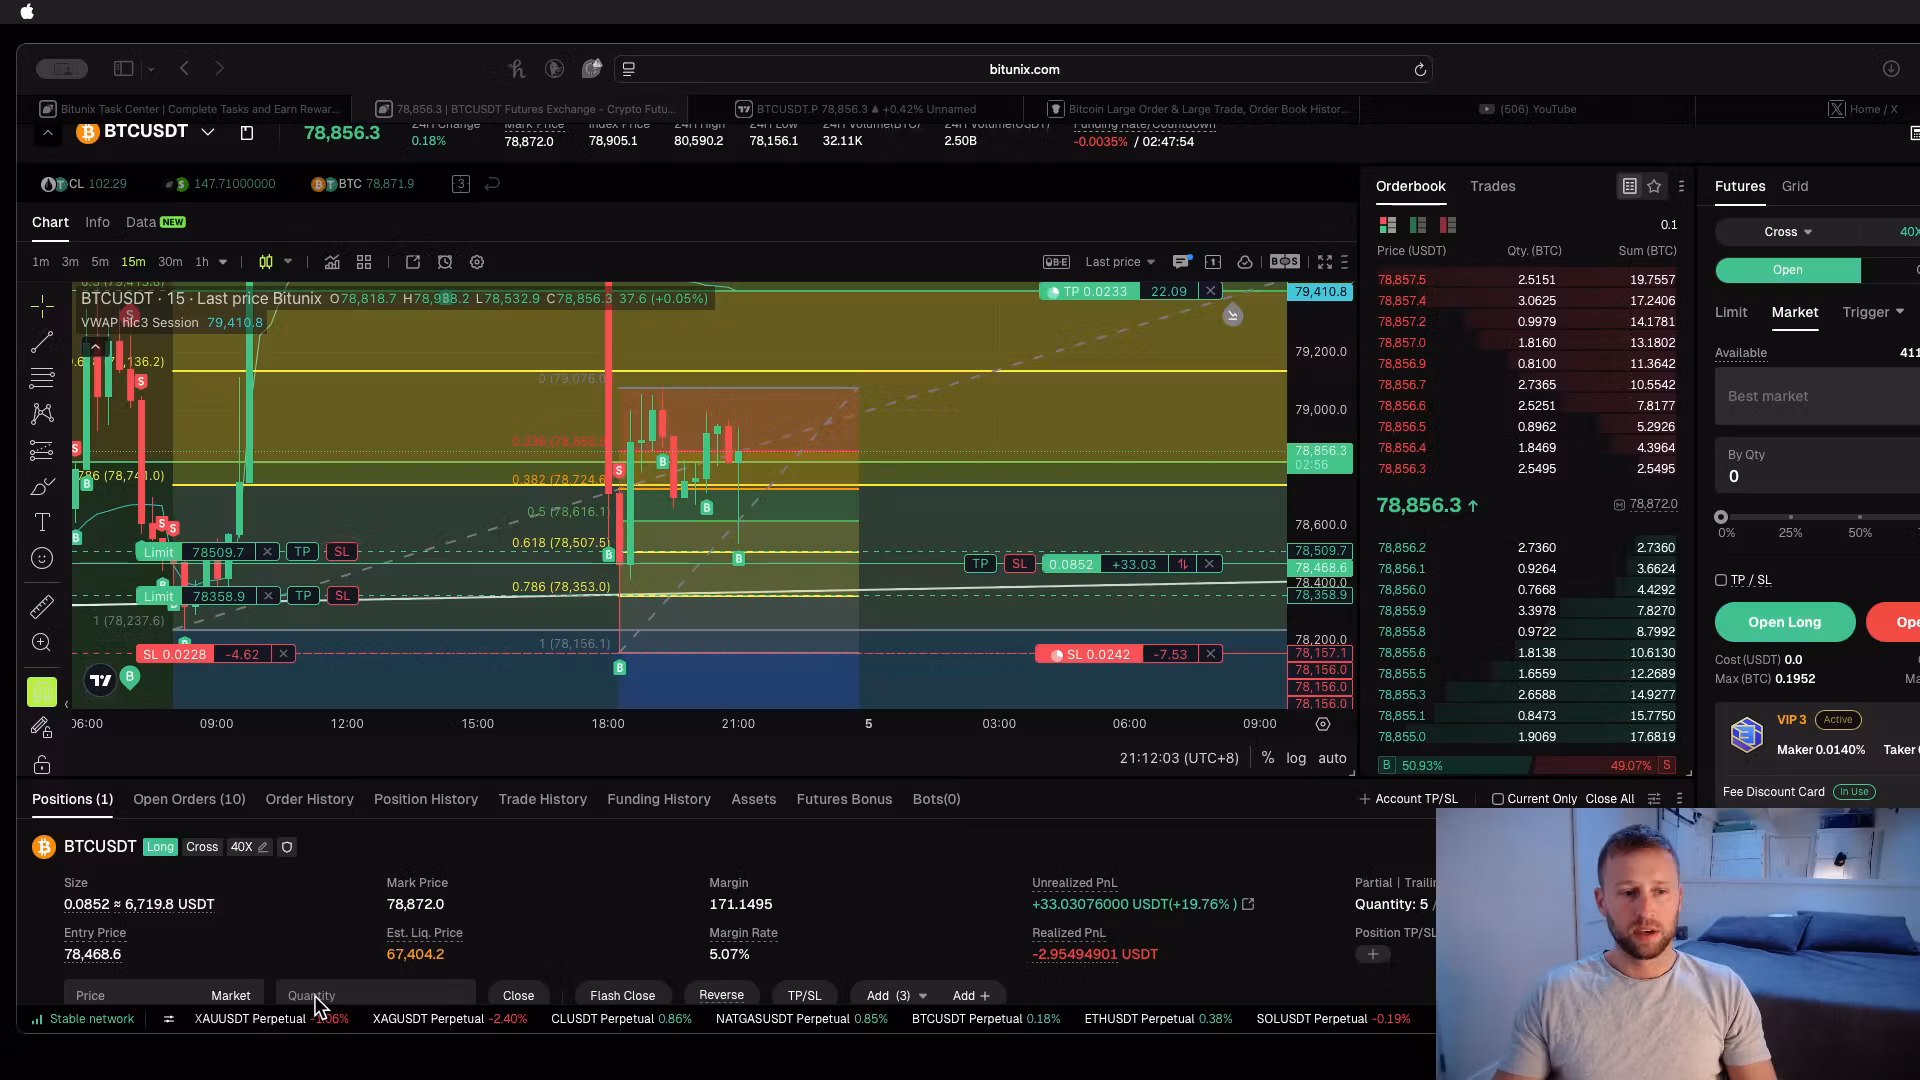Click the Reverse position button
The width and height of the screenshot is (1920, 1080).
721,996
